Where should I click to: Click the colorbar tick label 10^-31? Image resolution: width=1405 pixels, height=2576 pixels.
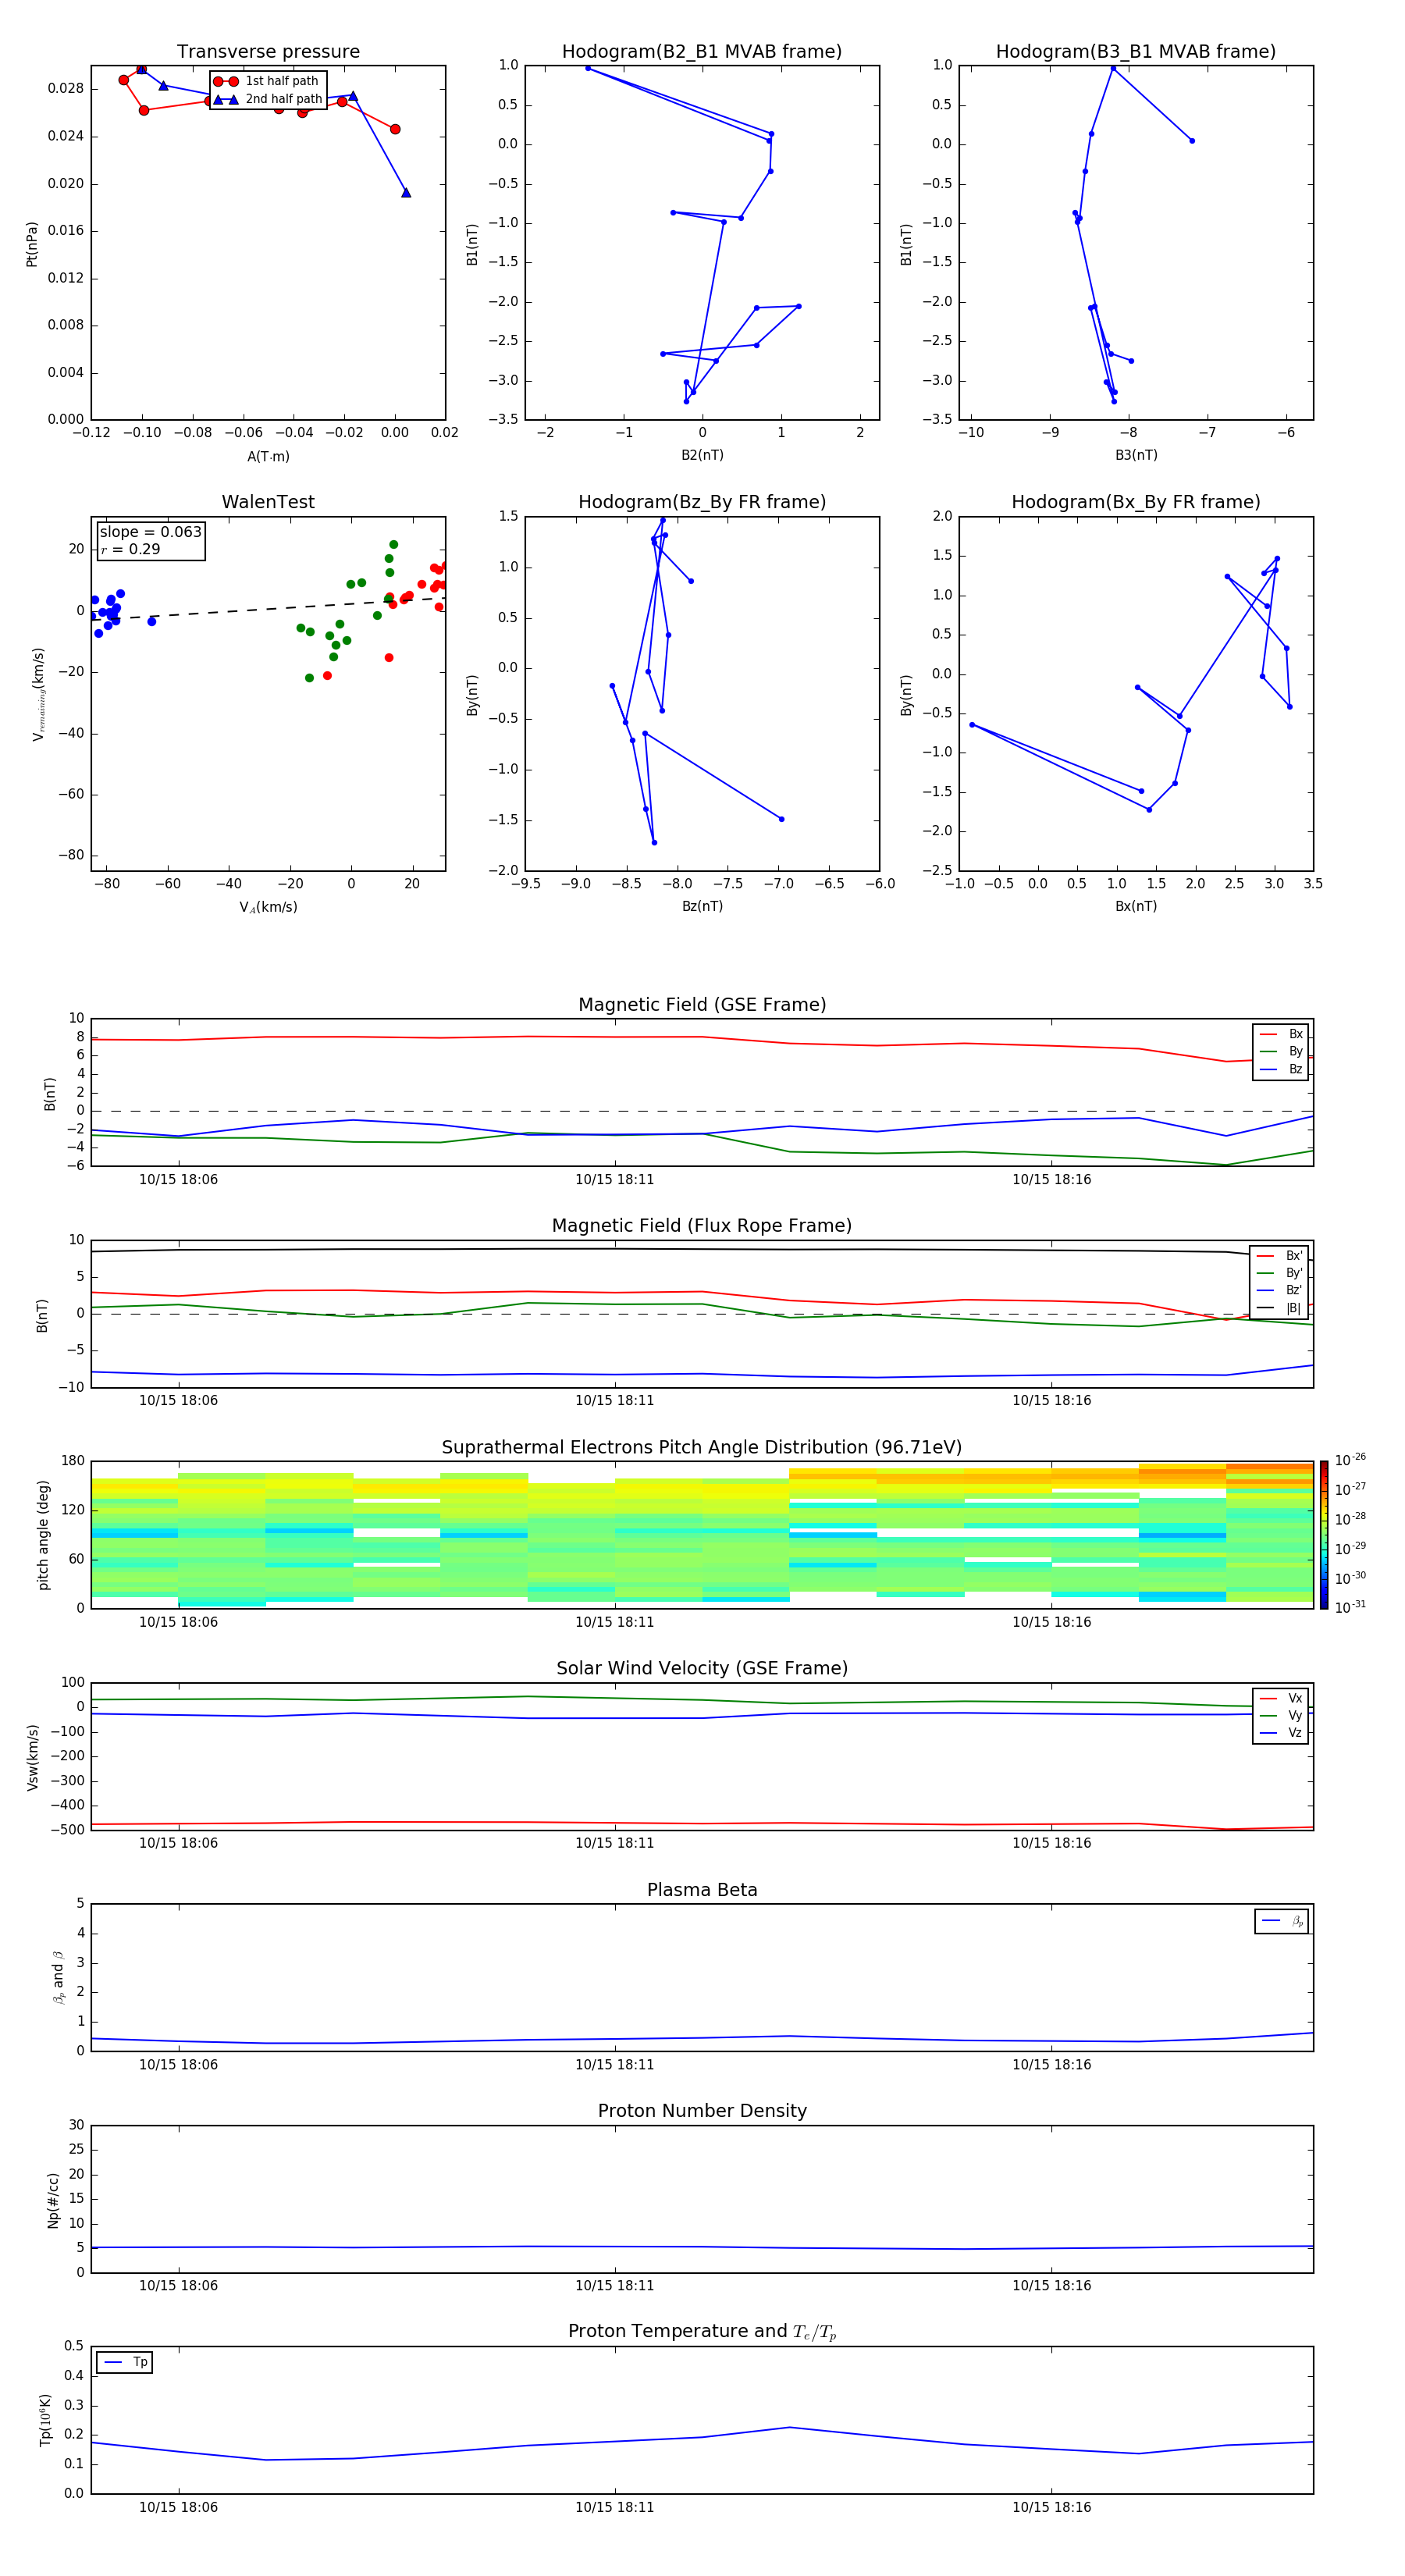tap(1351, 1607)
